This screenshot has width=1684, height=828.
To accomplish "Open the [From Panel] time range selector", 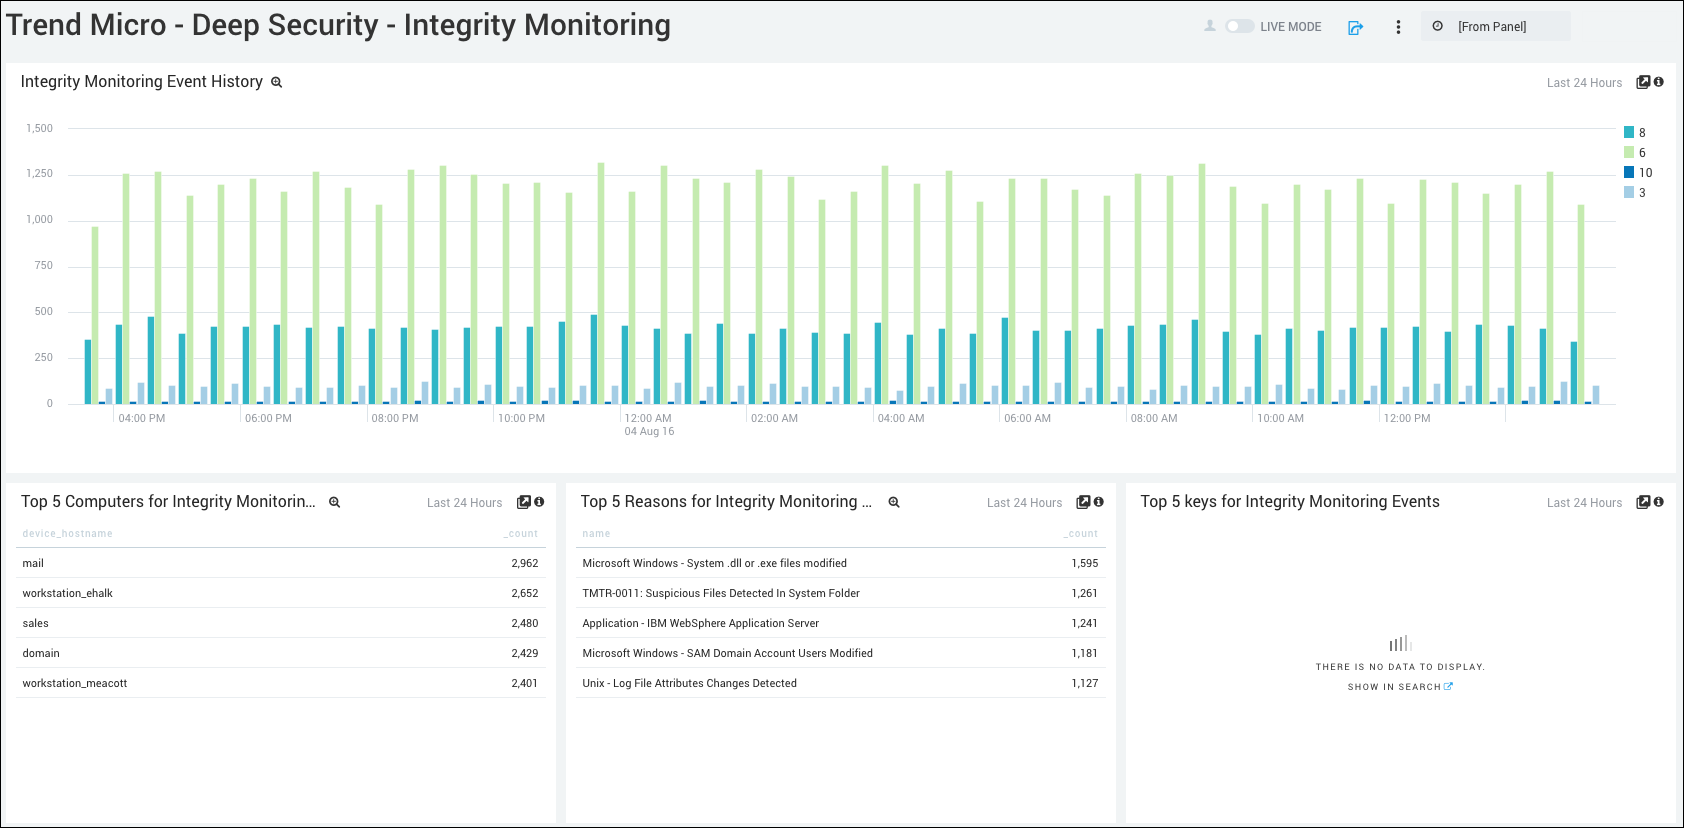I will [1495, 27].
